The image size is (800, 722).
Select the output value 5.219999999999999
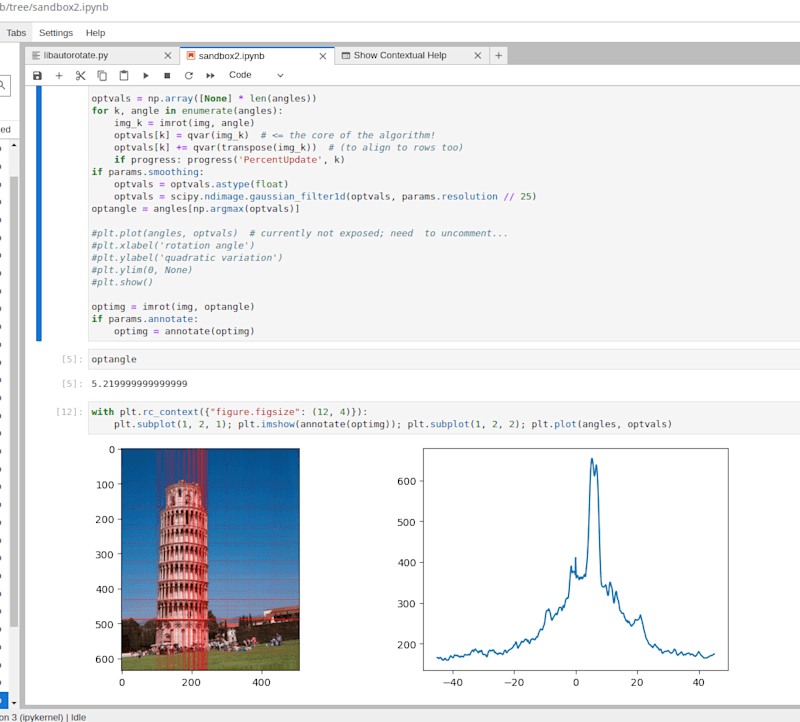(x=139, y=384)
